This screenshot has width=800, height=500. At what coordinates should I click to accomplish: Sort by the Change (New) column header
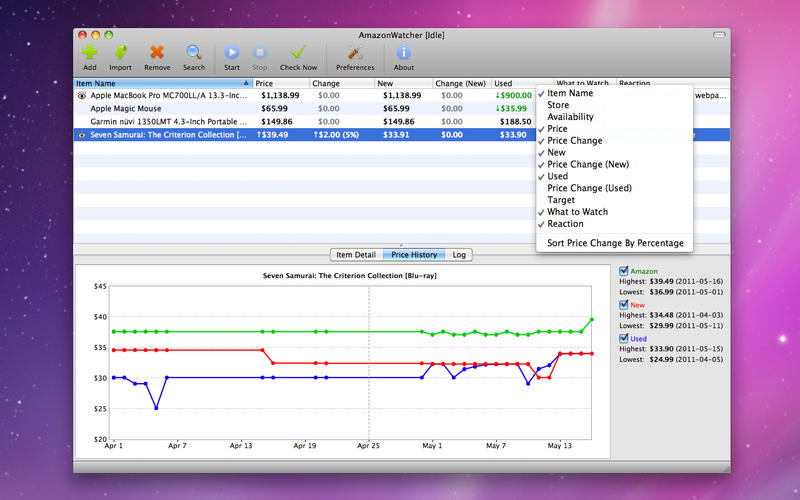tap(462, 83)
